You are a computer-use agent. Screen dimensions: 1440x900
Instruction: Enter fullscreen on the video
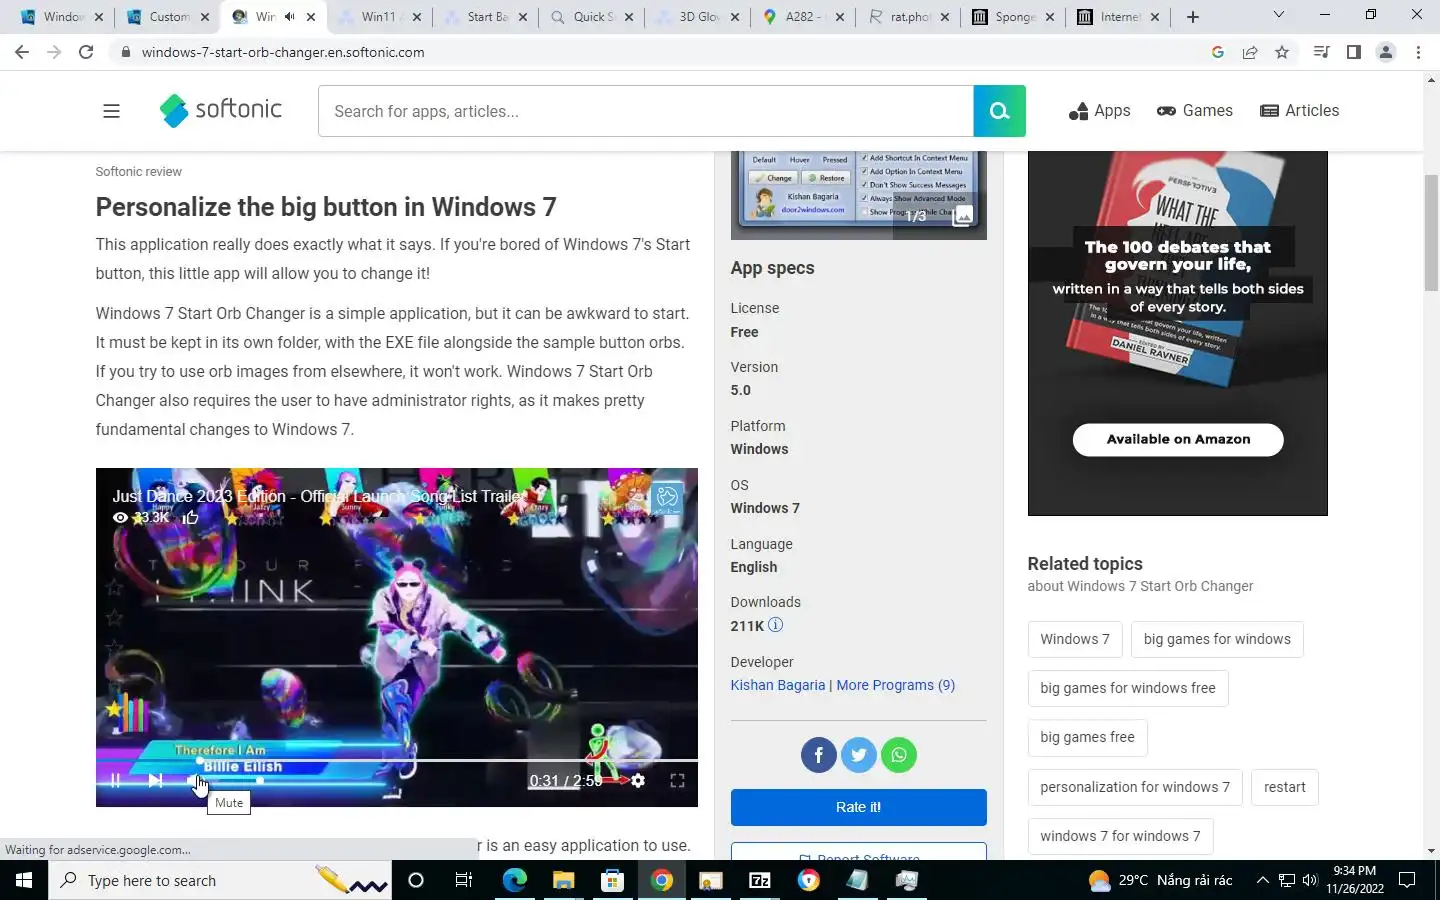tap(677, 781)
